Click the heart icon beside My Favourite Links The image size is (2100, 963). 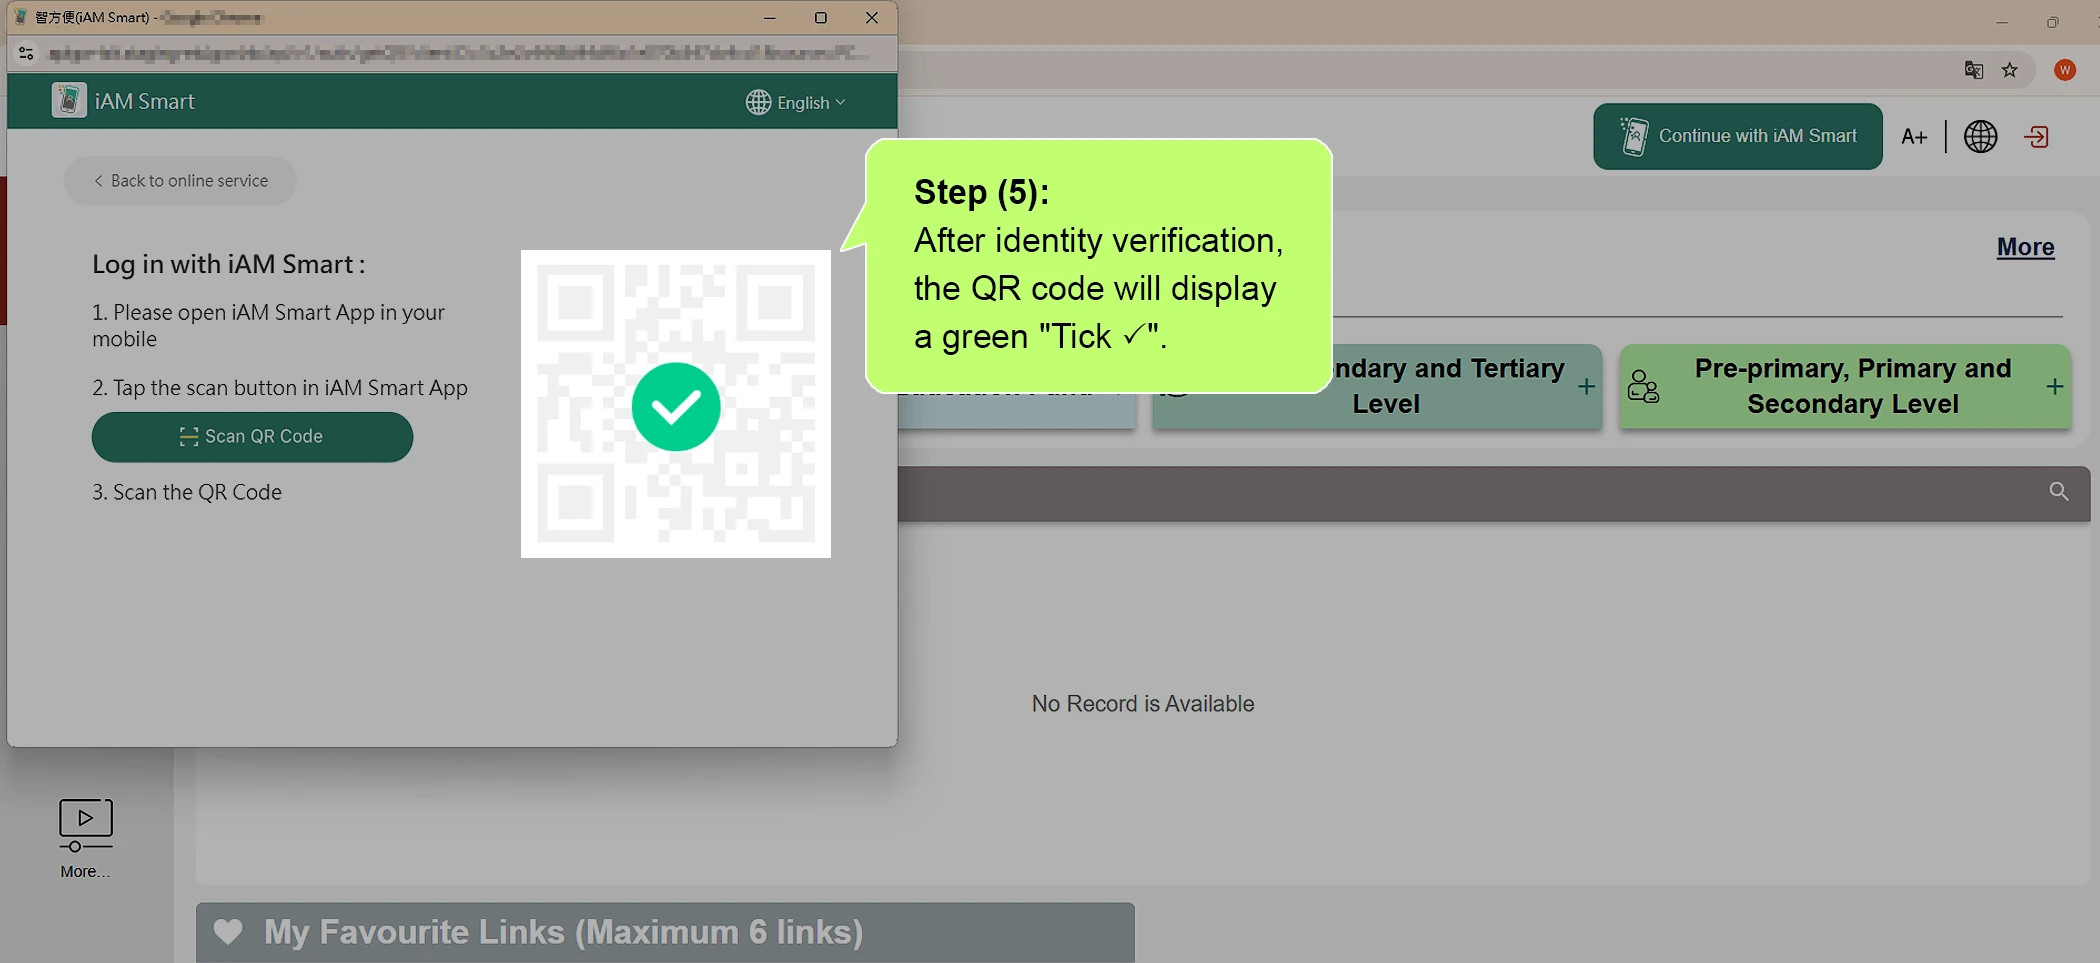[x=228, y=932]
